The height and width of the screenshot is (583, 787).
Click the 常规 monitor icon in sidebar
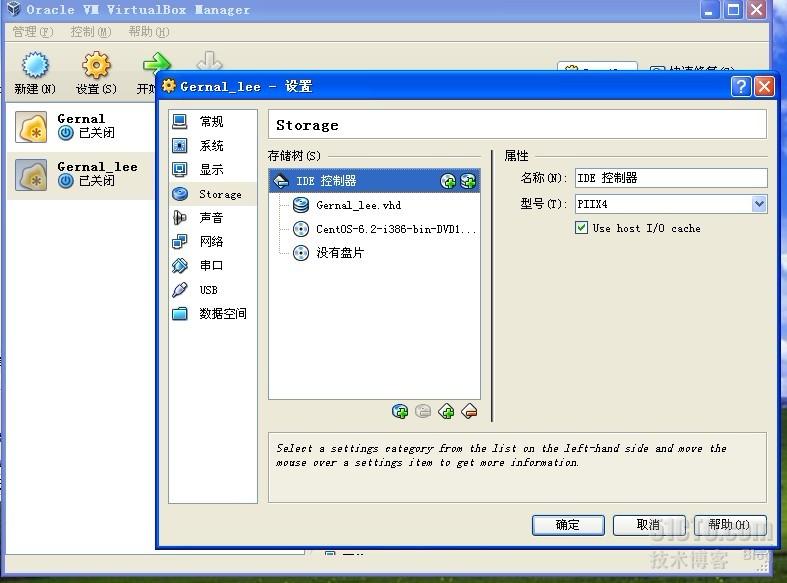tap(180, 121)
